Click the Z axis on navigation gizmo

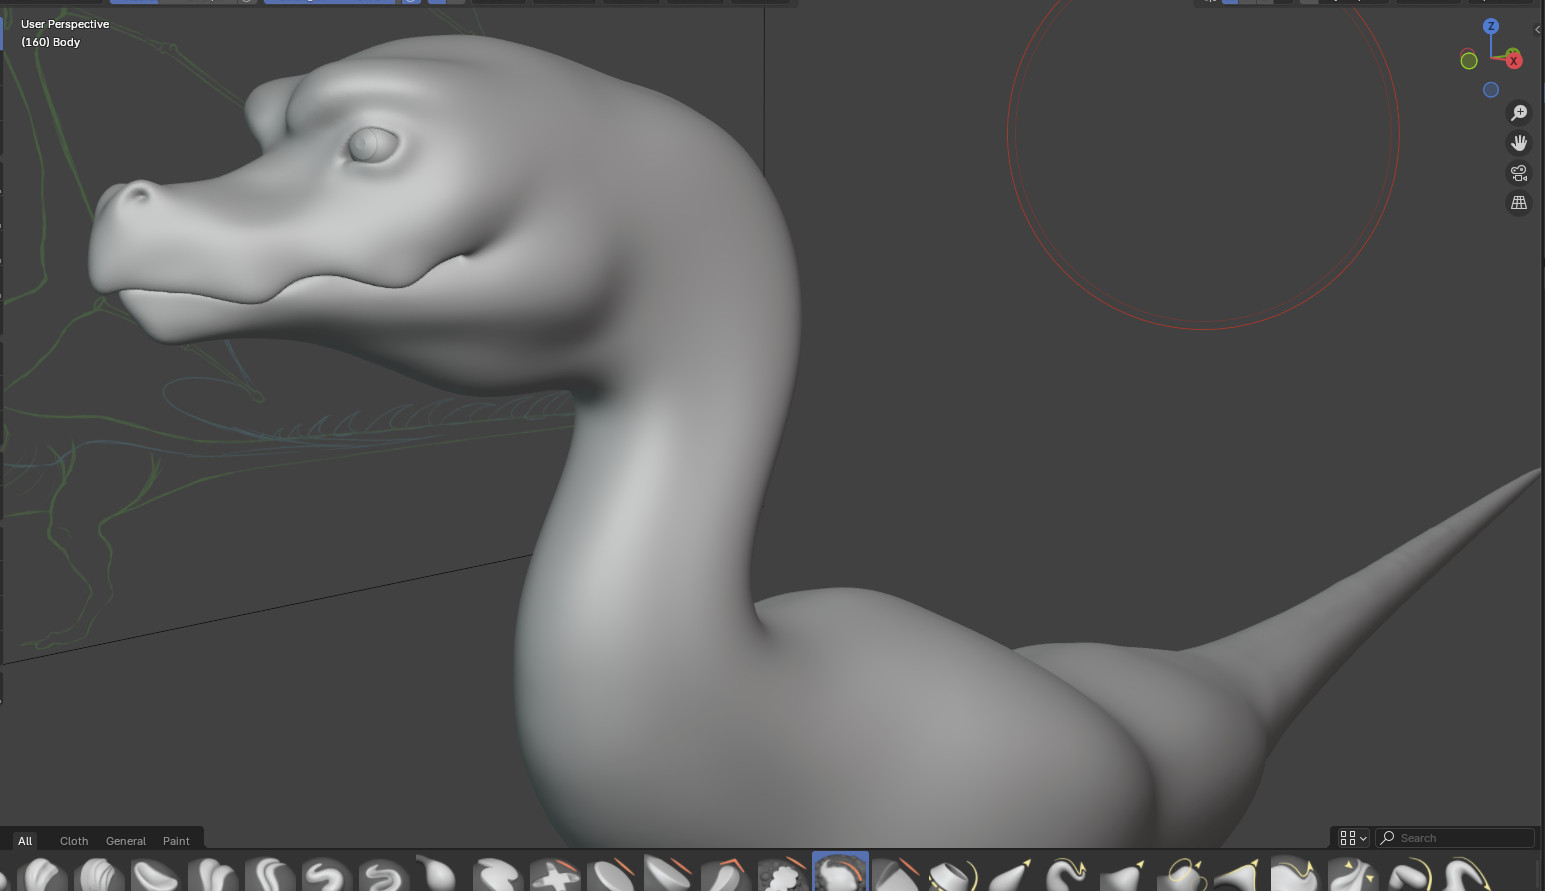pyautogui.click(x=1491, y=26)
